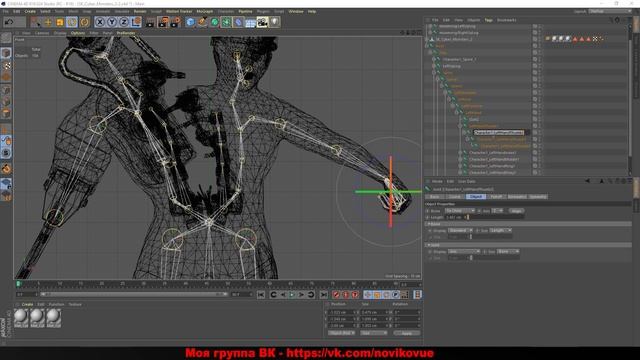The width and height of the screenshot is (640, 360).
Task: Click Play Forwards in timeline
Action: click(x=292, y=295)
